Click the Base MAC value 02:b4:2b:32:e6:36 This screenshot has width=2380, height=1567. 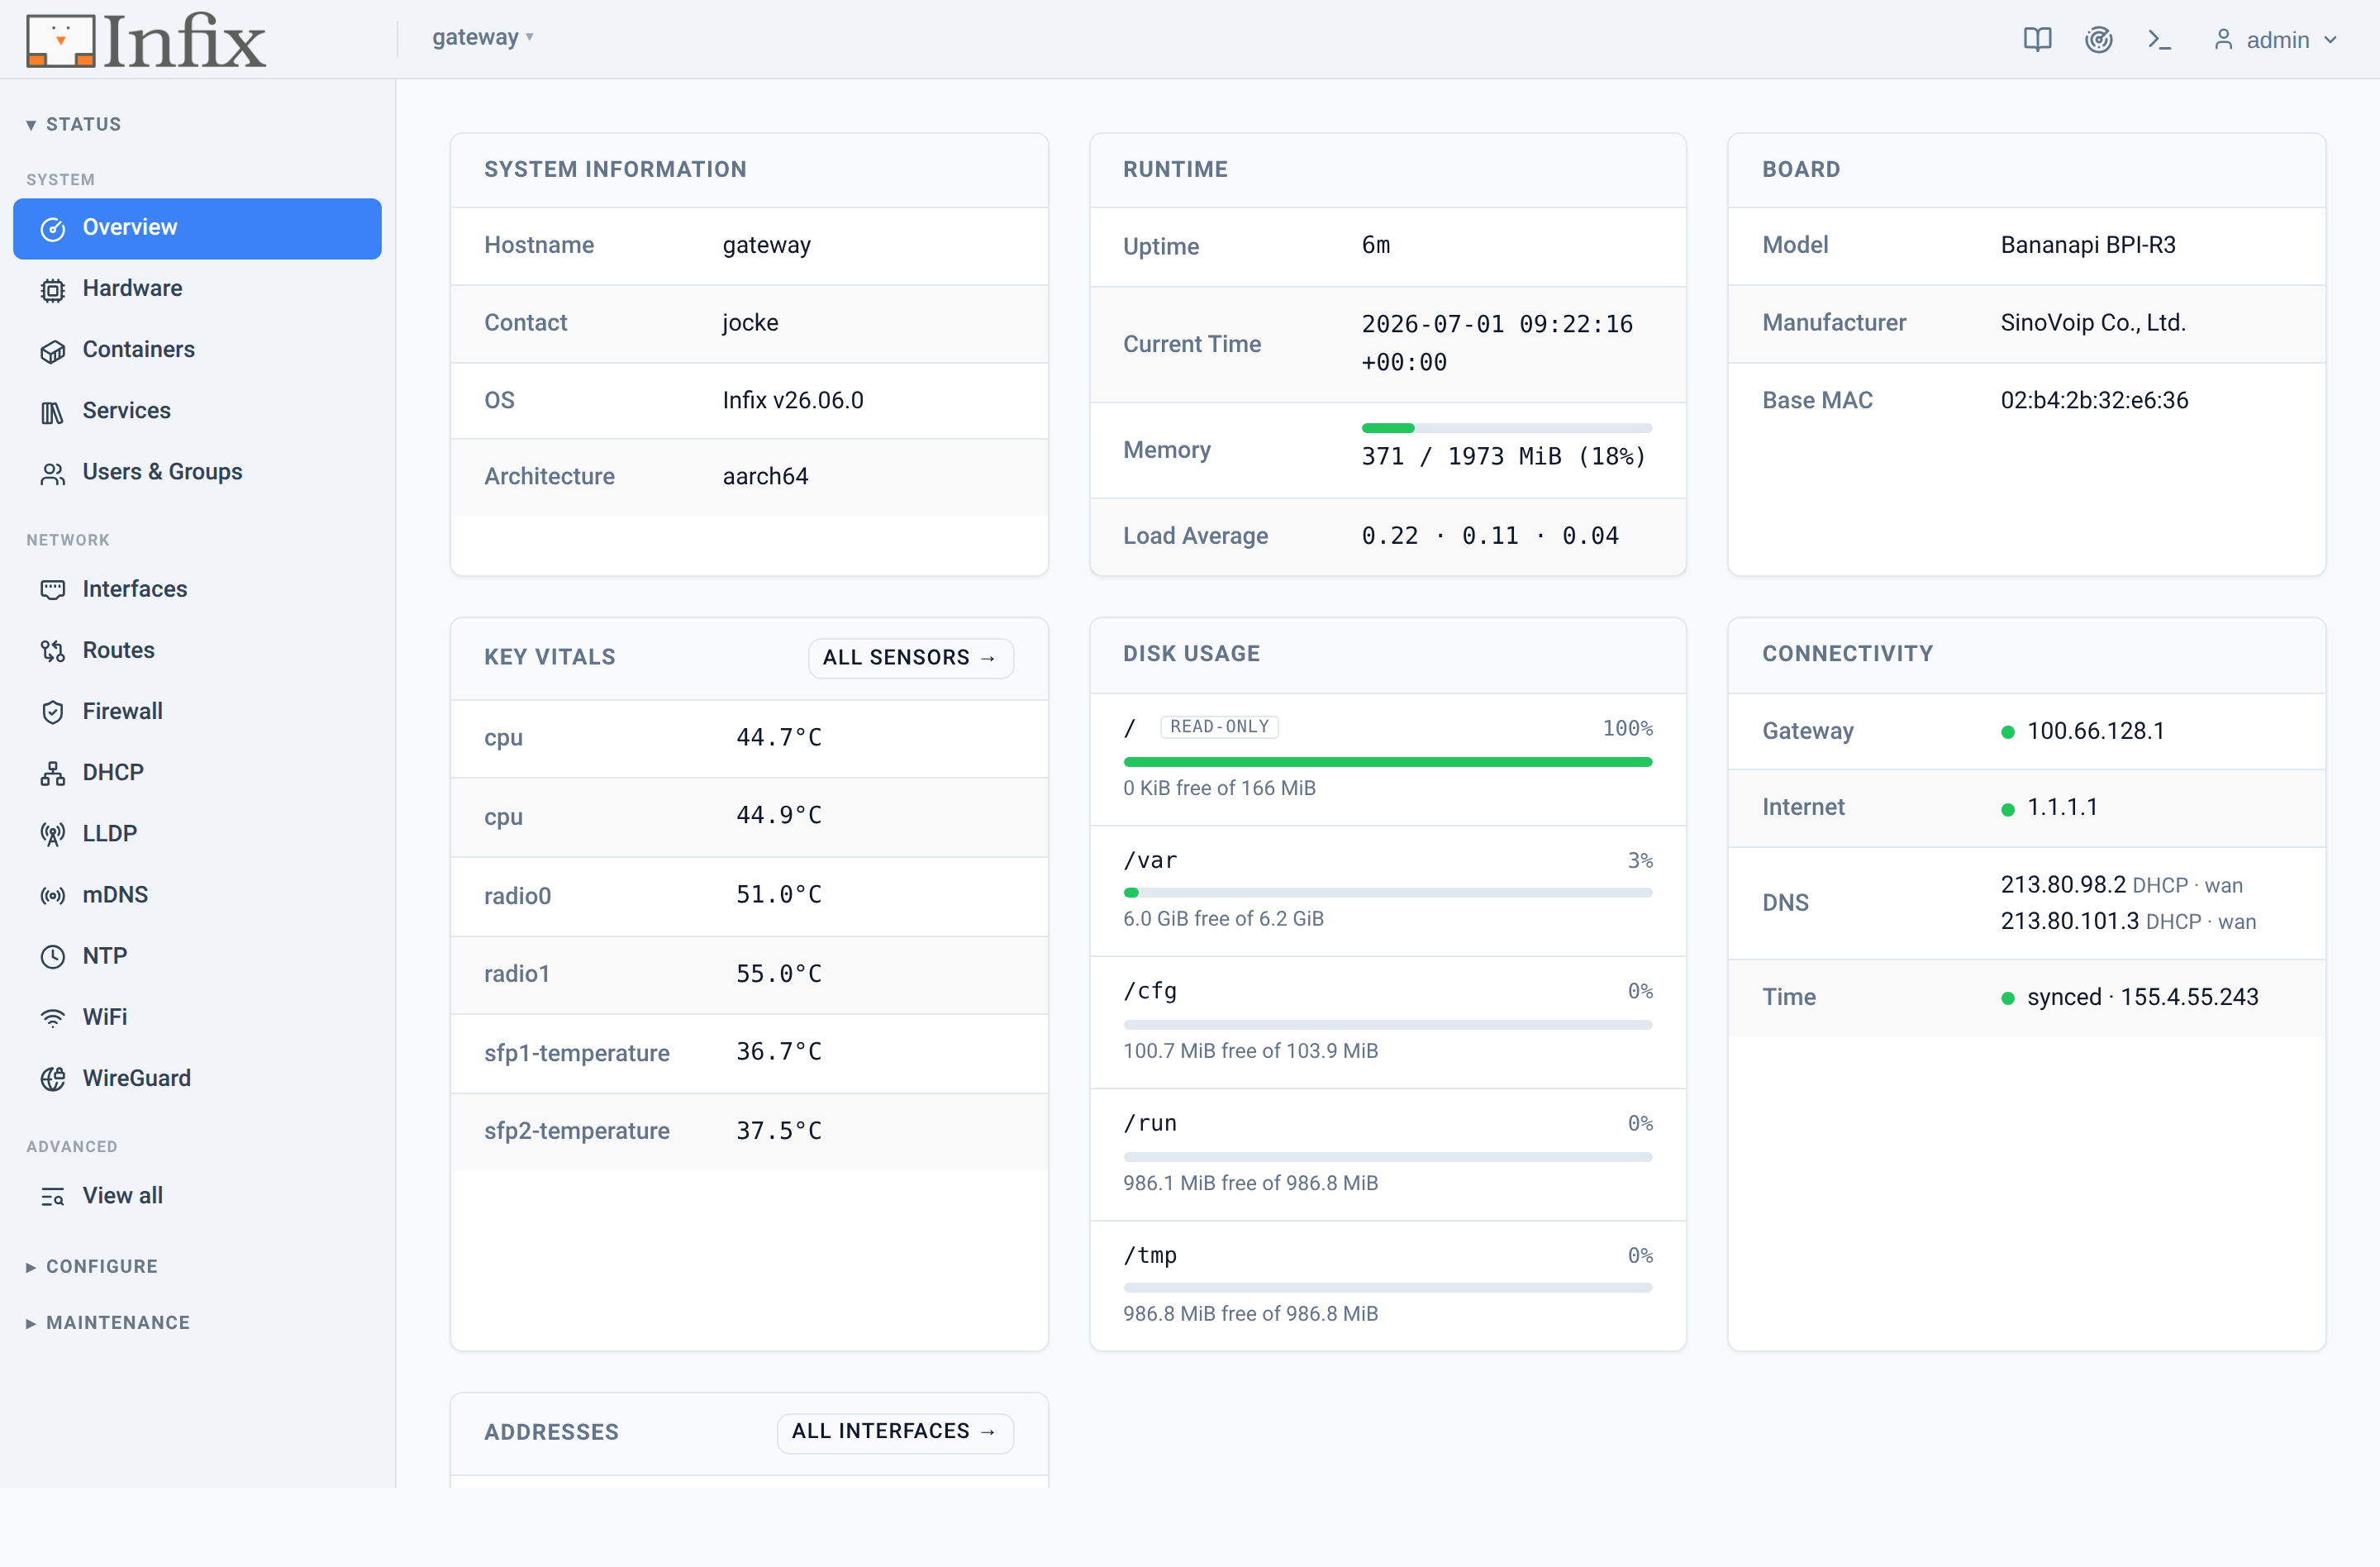coord(2094,400)
